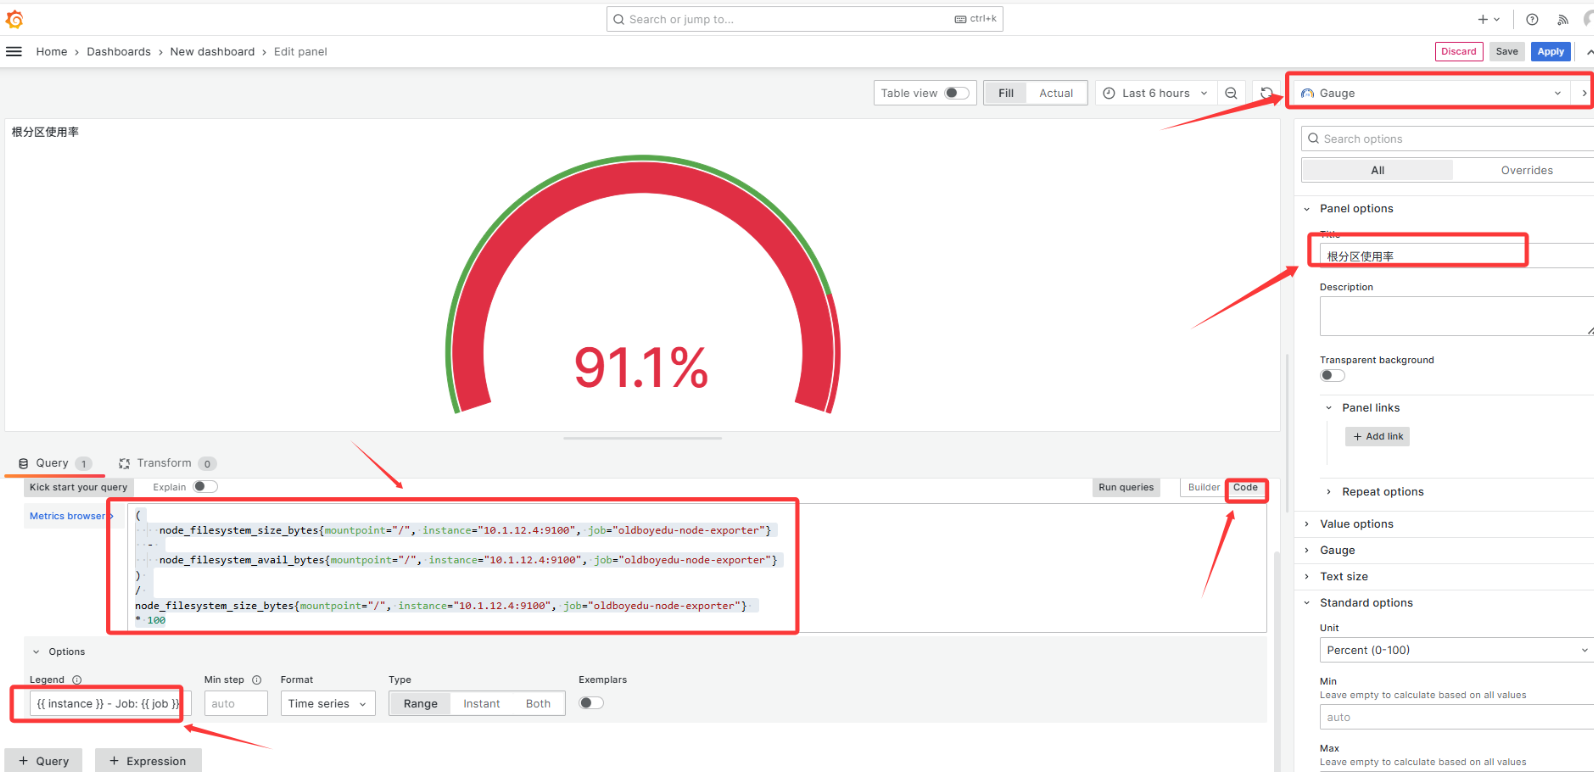Click the plus add new icon

pos(1483,19)
